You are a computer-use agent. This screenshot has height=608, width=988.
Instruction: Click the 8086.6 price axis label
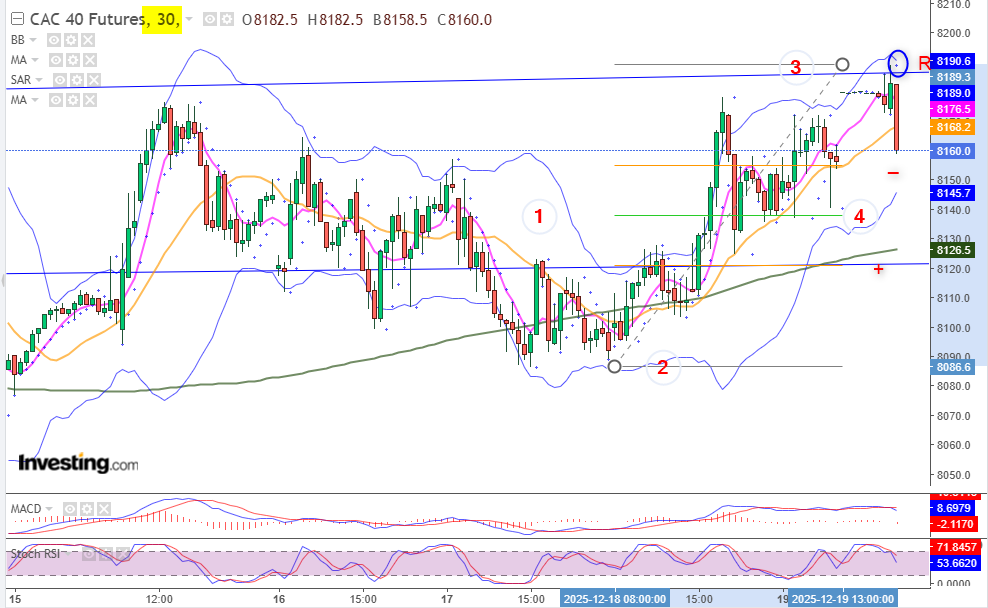[x=953, y=367]
